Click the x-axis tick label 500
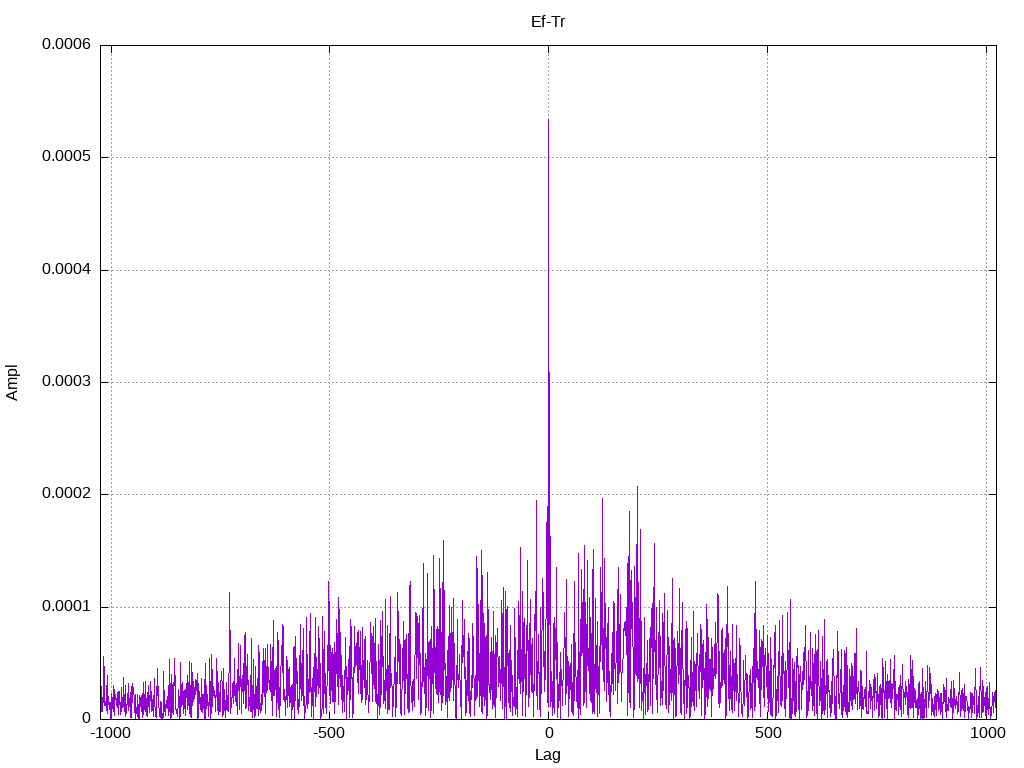The width and height of the screenshot is (1024, 768). pyautogui.click(x=768, y=733)
